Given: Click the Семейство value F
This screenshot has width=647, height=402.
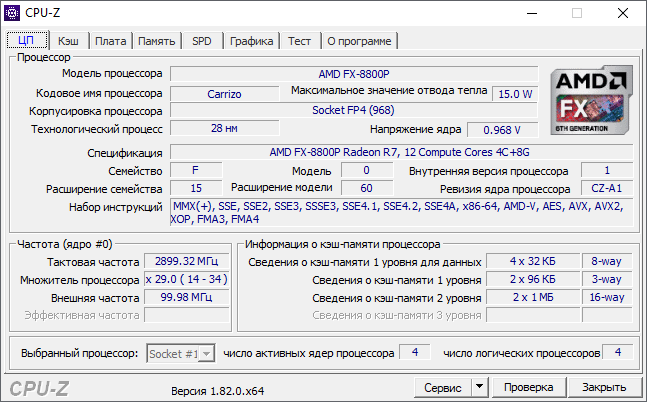Looking at the screenshot, I should click(196, 170).
